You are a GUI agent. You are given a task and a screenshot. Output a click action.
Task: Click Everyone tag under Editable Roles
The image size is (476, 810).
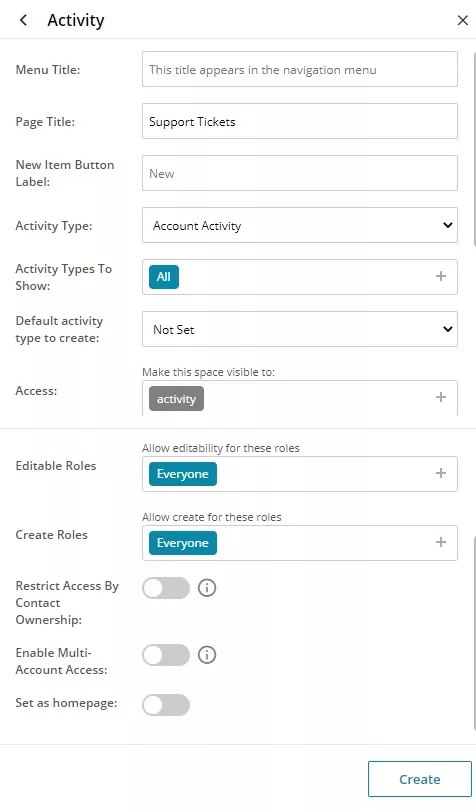click(183, 474)
